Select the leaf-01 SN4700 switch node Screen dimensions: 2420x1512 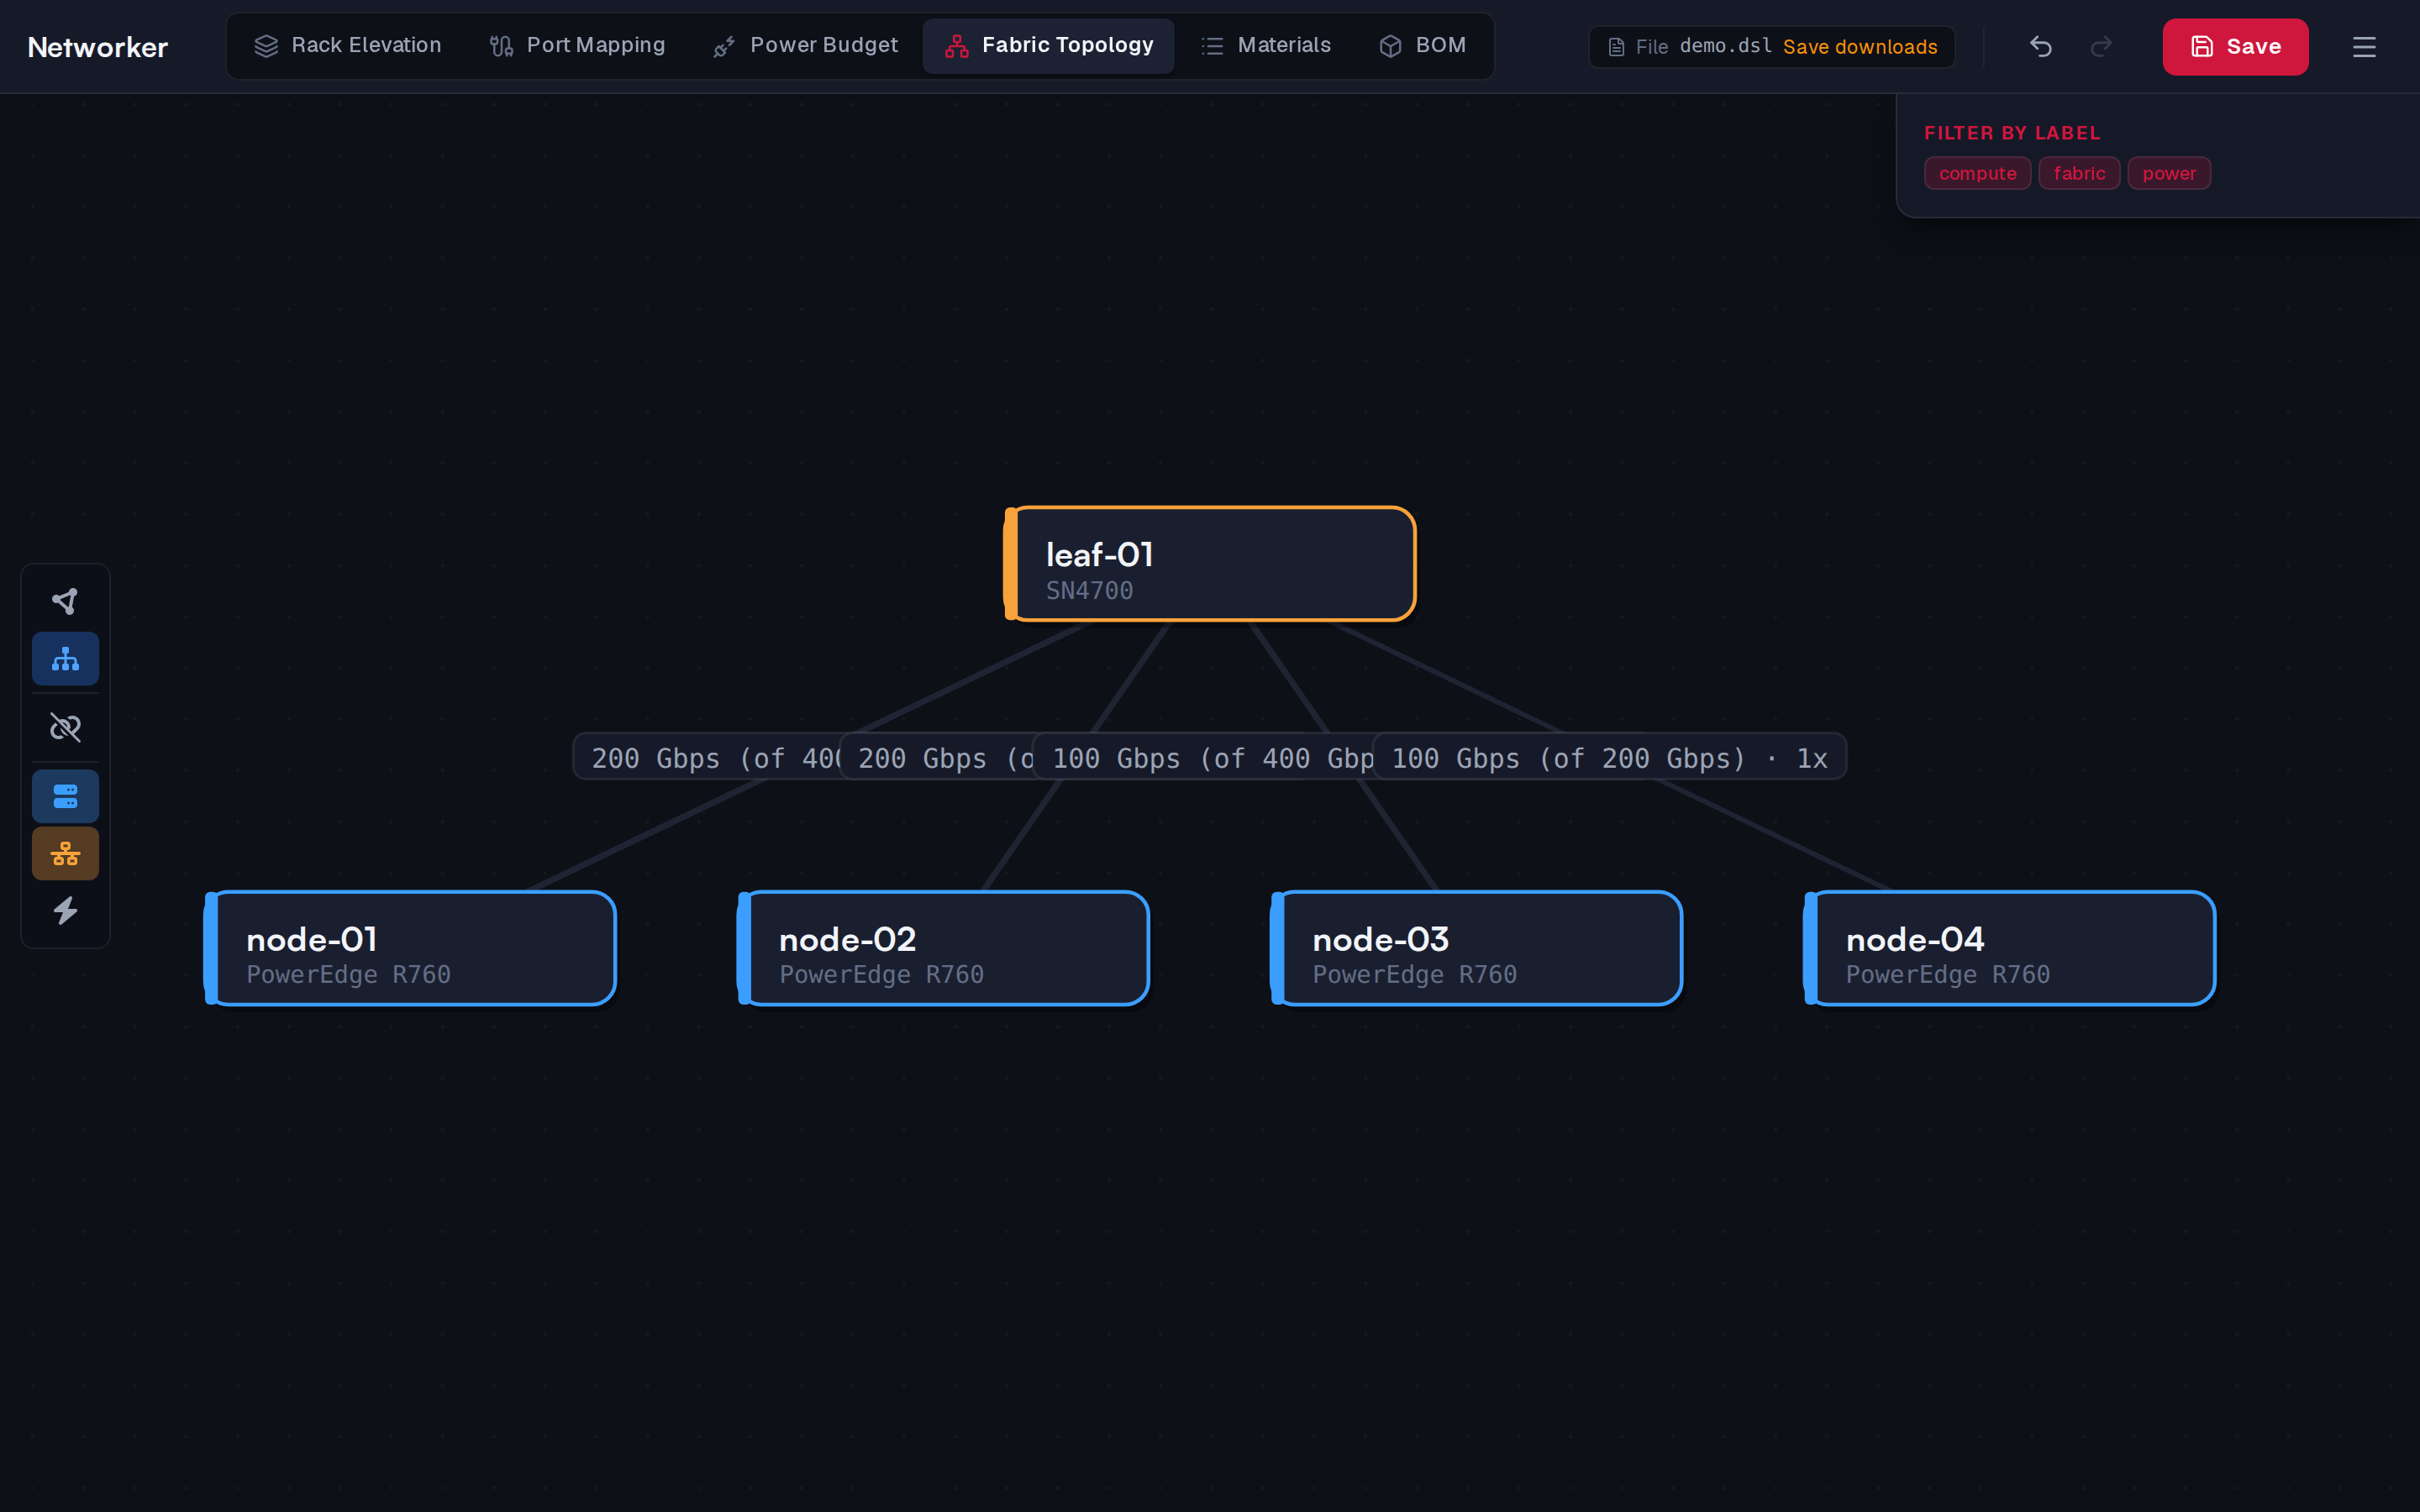(x=1210, y=564)
